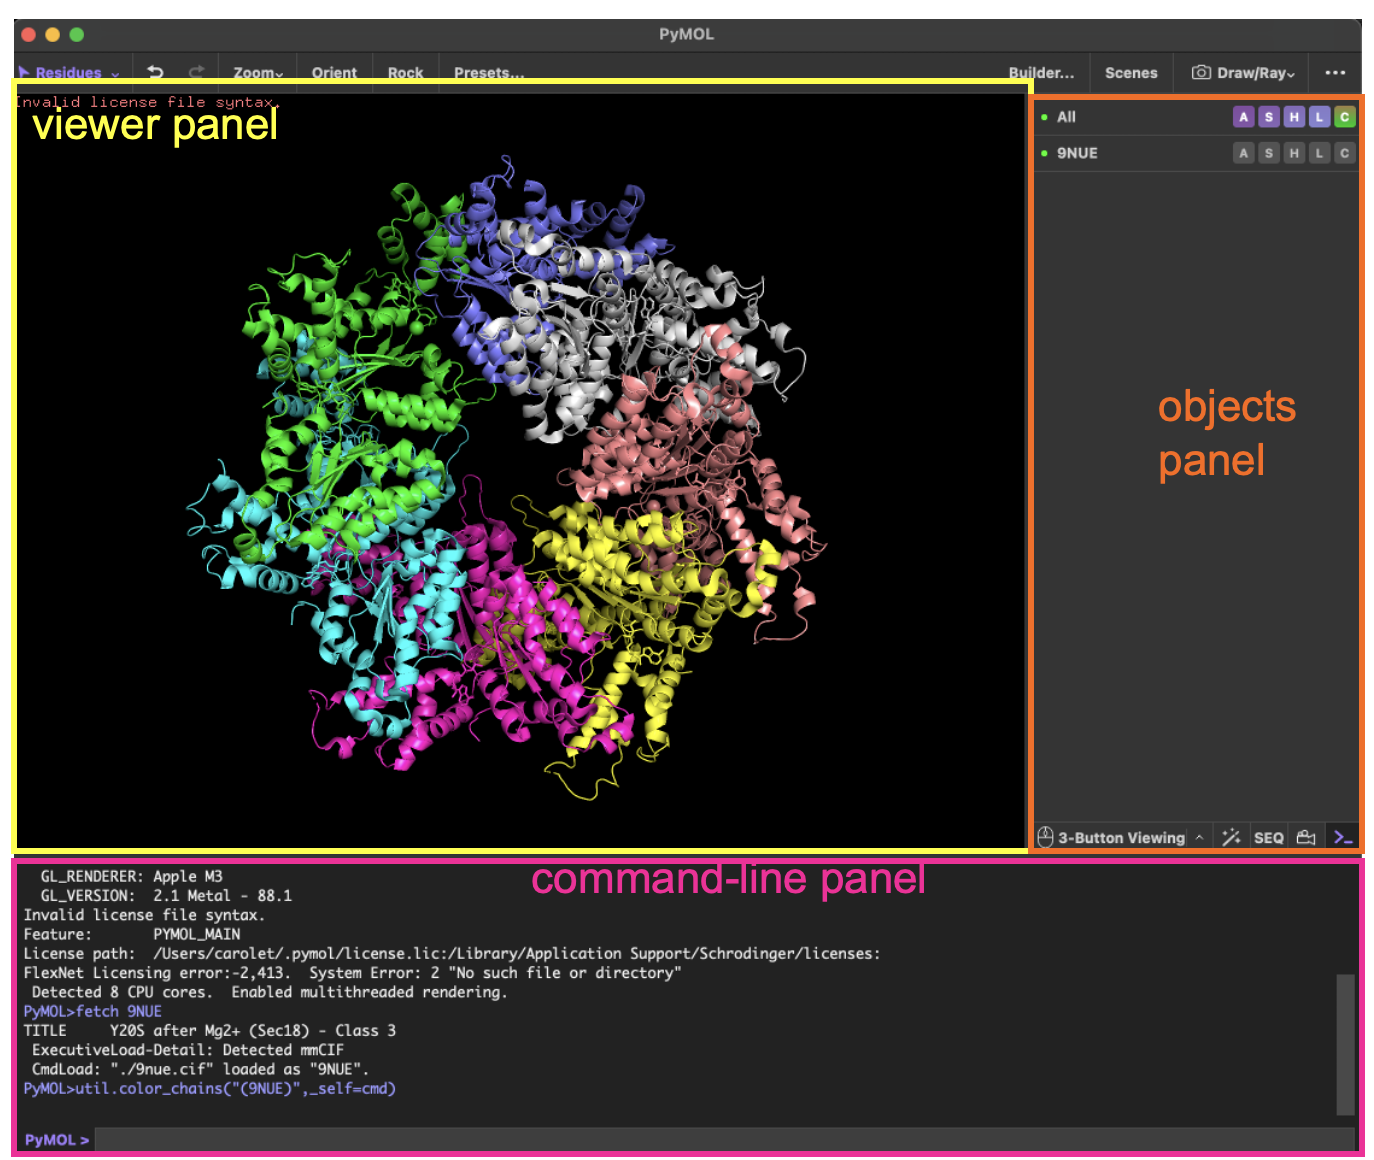This screenshot has height=1160, width=1374.
Task: Toggle the SEQ sequence viewer
Action: pyautogui.click(x=1268, y=838)
